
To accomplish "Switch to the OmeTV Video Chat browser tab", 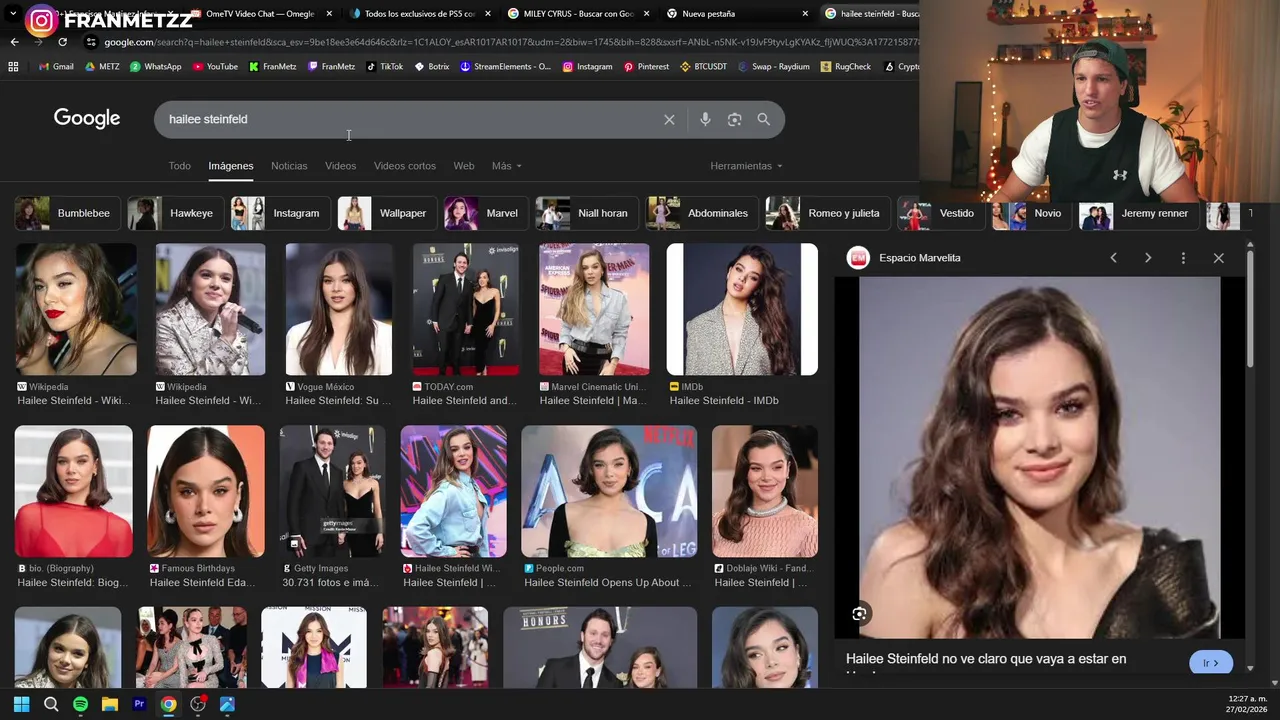I will click(x=260, y=14).
